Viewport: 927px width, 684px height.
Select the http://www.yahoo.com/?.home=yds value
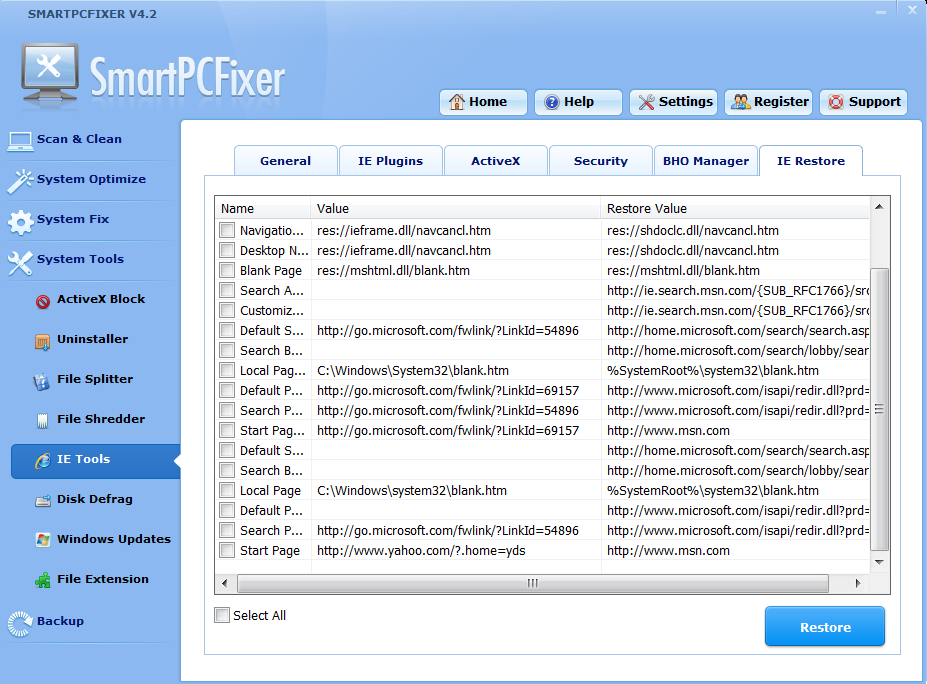pyautogui.click(x=421, y=551)
